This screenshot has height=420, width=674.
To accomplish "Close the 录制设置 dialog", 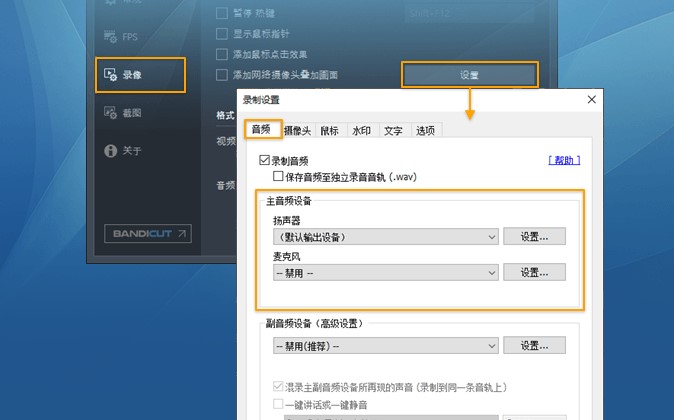I will 591,100.
